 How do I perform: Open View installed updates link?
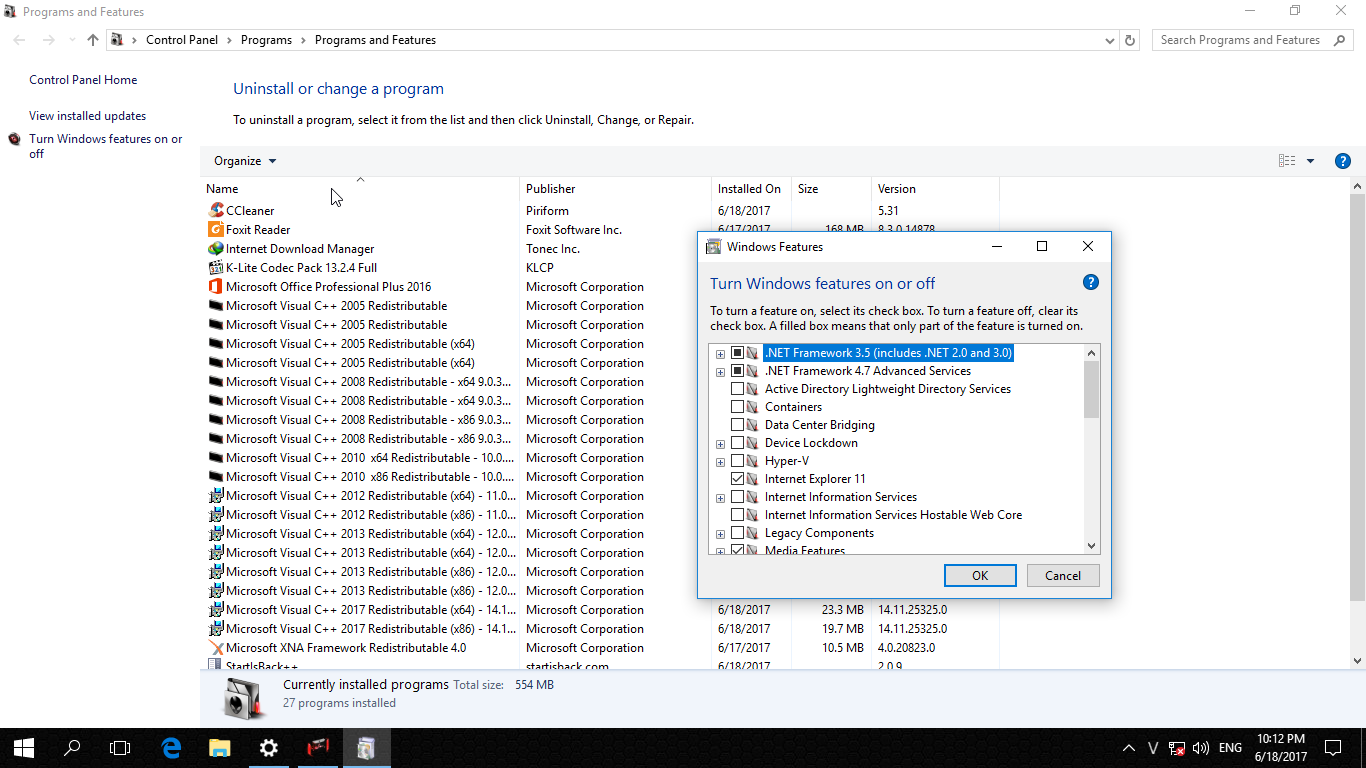click(87, 116)
